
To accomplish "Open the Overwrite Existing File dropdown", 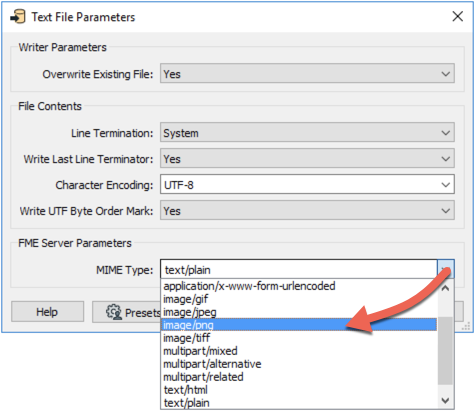I will coord(307,74).
